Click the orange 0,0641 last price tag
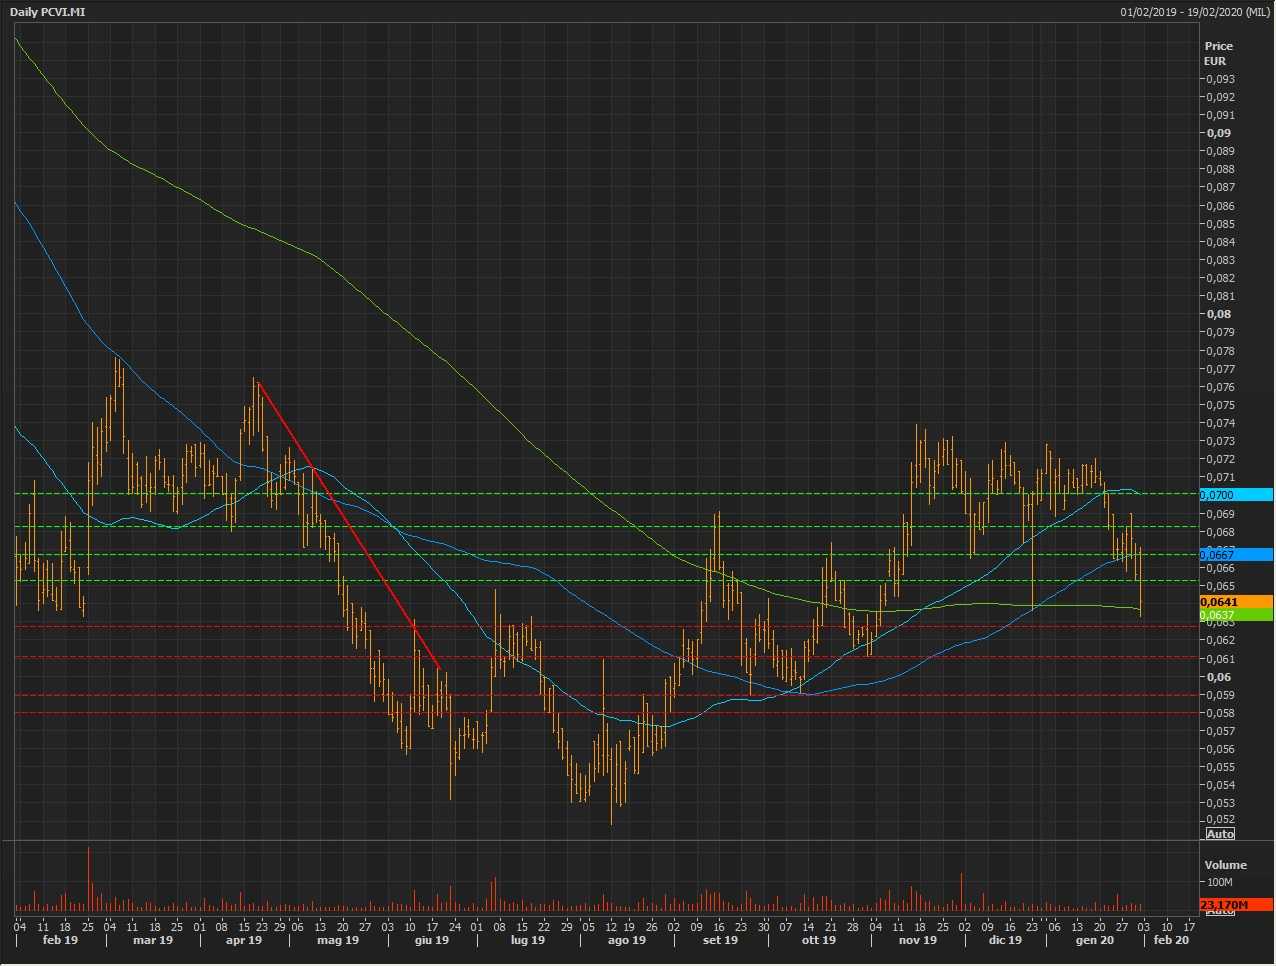This screenshot has width=1276, height=966. pos(1235,602)
